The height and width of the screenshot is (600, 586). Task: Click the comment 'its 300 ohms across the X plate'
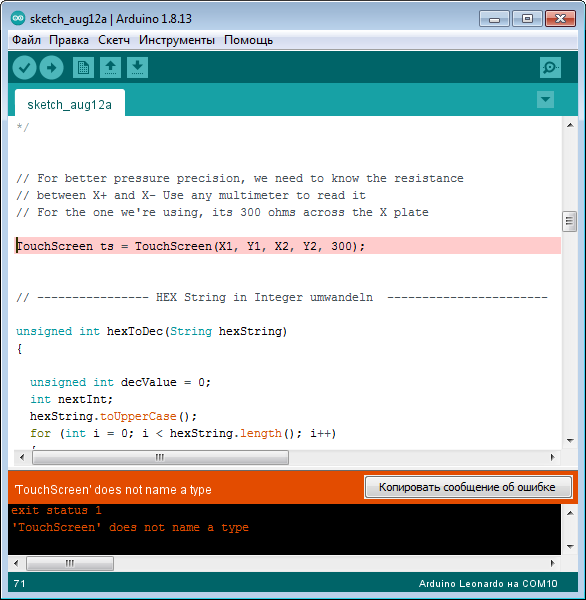pos(320,212)
